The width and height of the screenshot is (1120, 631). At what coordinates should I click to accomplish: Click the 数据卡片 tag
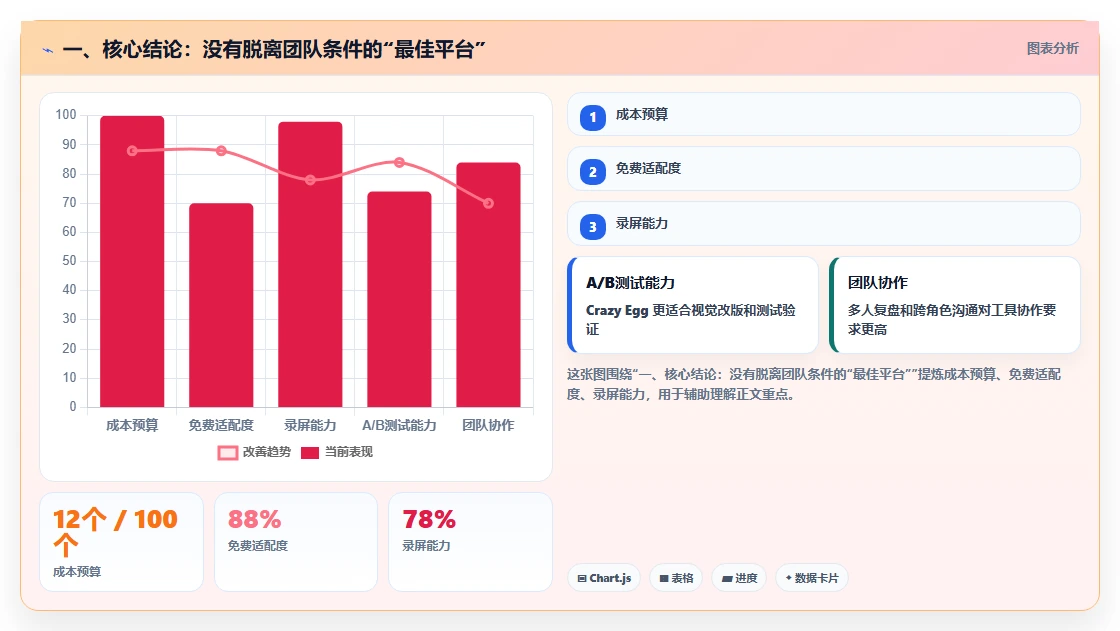click(x=811, y=578)
